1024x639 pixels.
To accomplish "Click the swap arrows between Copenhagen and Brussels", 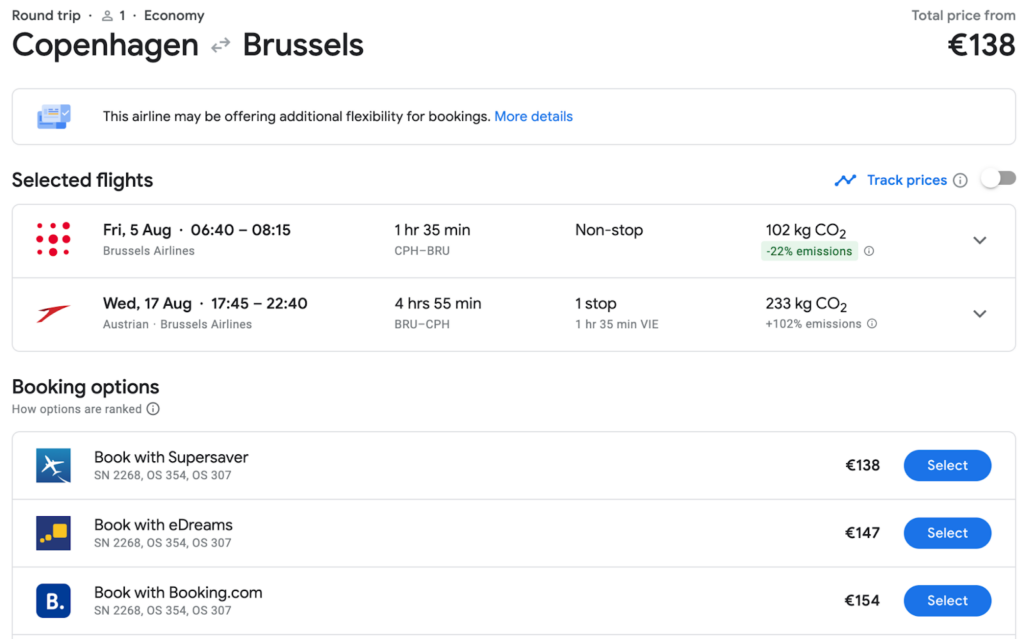I will 221,46.
